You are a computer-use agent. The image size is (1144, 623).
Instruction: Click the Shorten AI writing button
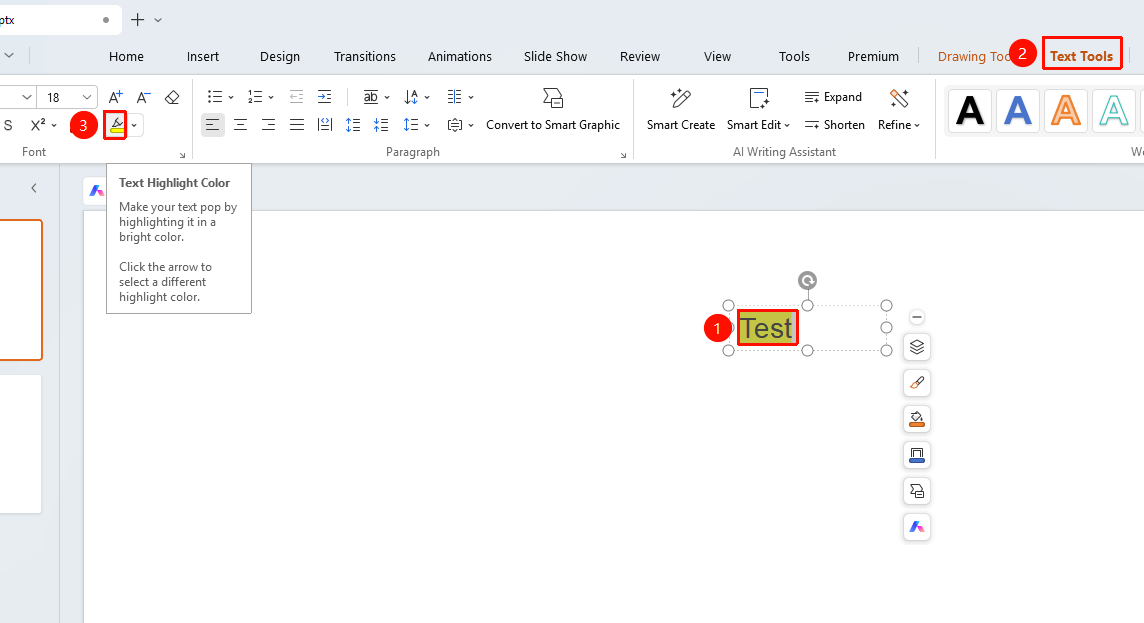pos(835,125)
